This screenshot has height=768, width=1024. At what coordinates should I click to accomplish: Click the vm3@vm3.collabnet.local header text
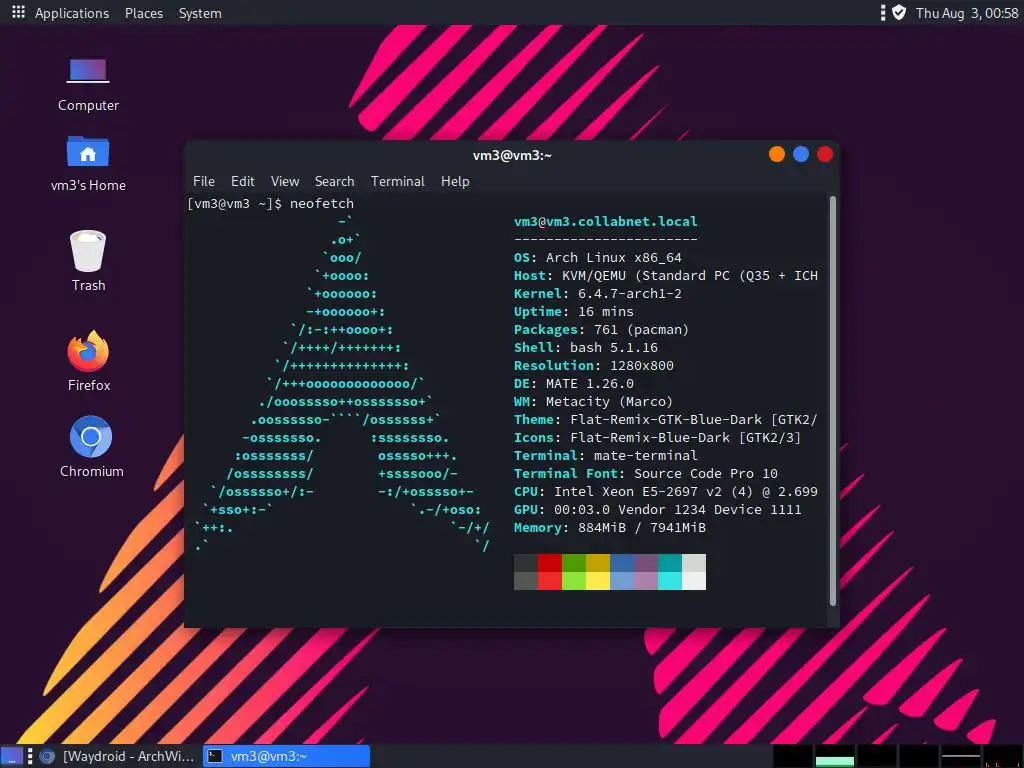click(x=605, y=221)
